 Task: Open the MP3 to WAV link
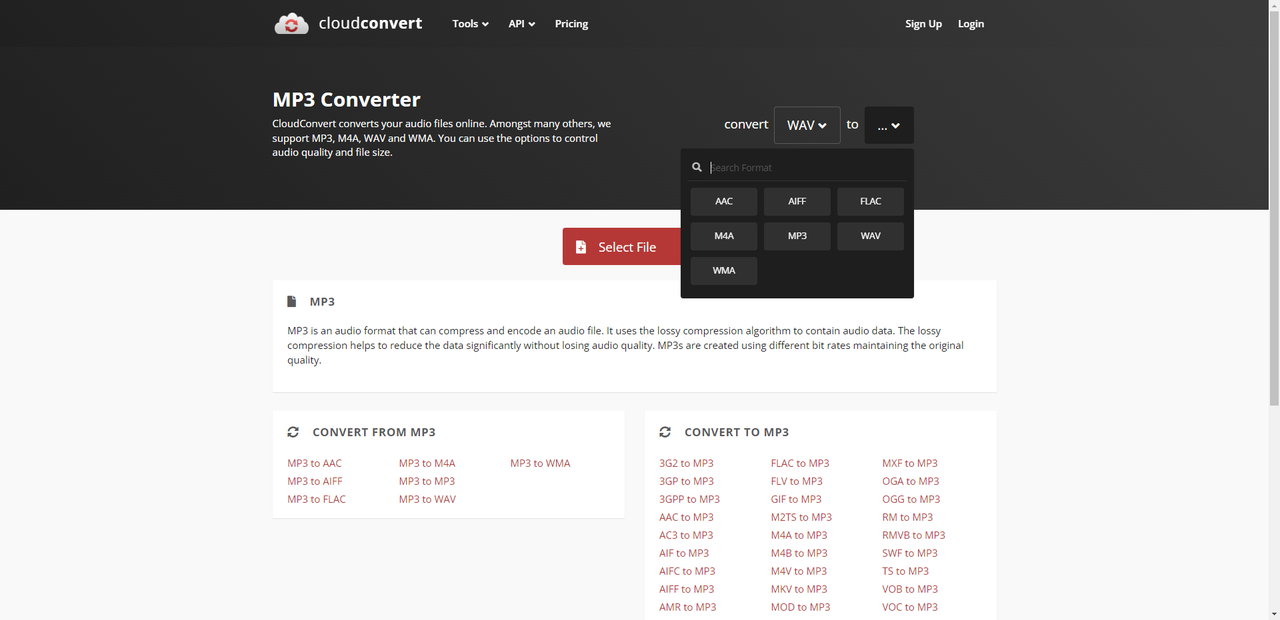[427, 499]
